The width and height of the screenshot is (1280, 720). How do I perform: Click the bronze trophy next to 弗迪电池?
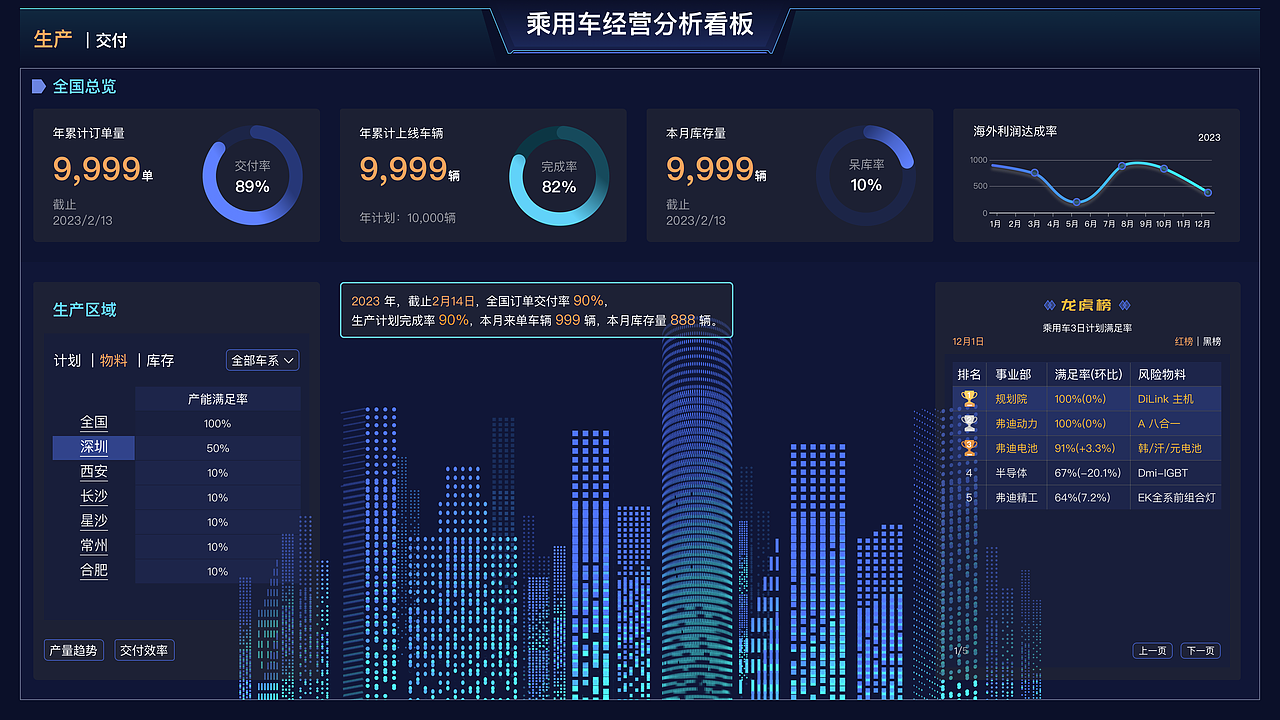coord(968,448)
